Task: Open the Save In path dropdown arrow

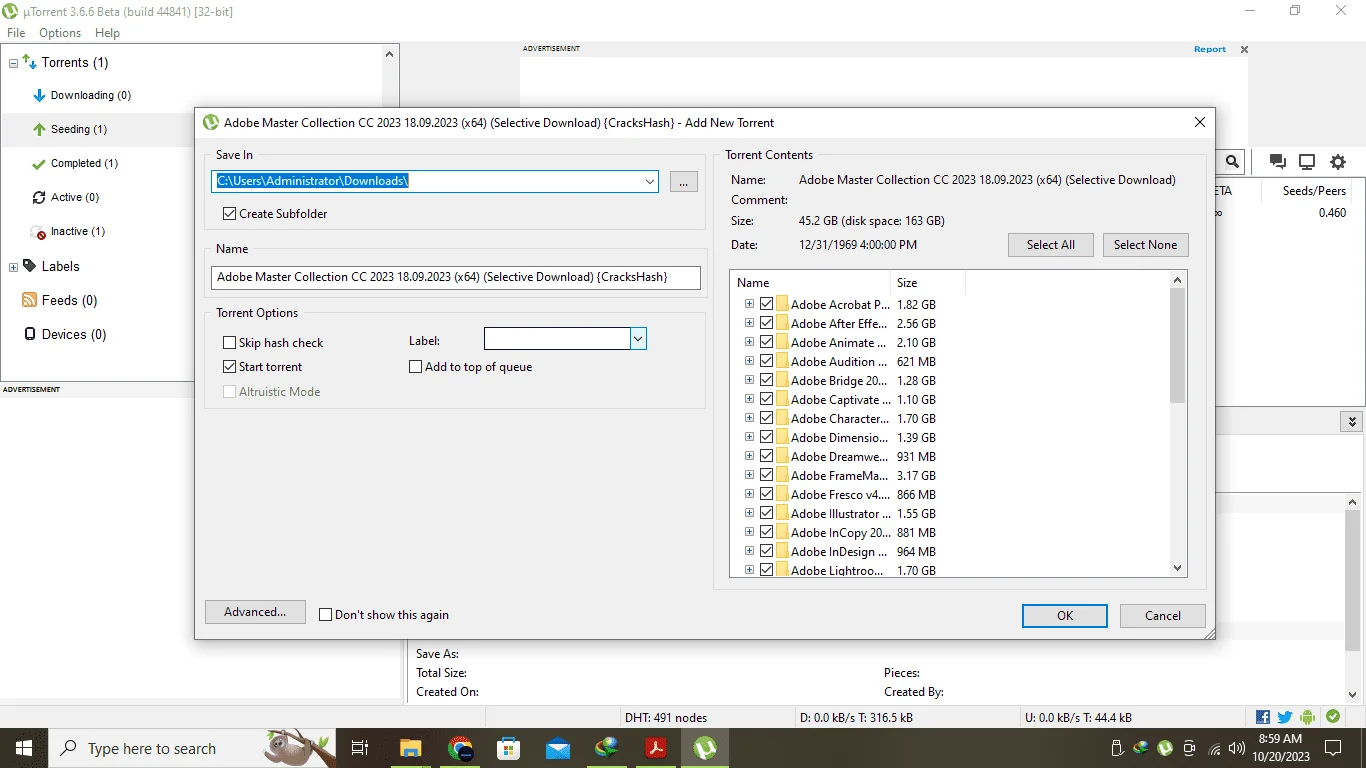Action: [x=650, y=181]
